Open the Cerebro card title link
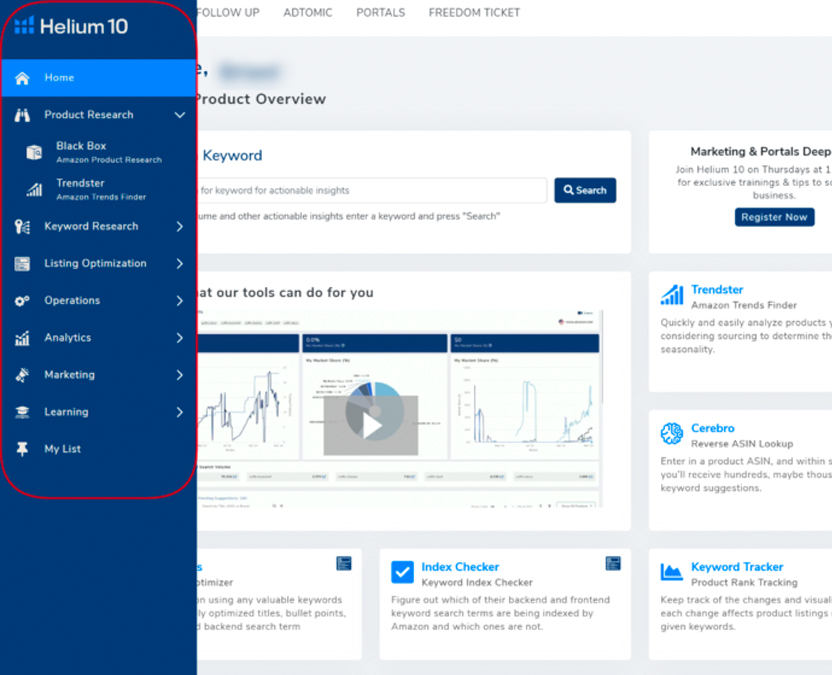Viewport: 832px width, 675px height. click(x=713, y=428)
